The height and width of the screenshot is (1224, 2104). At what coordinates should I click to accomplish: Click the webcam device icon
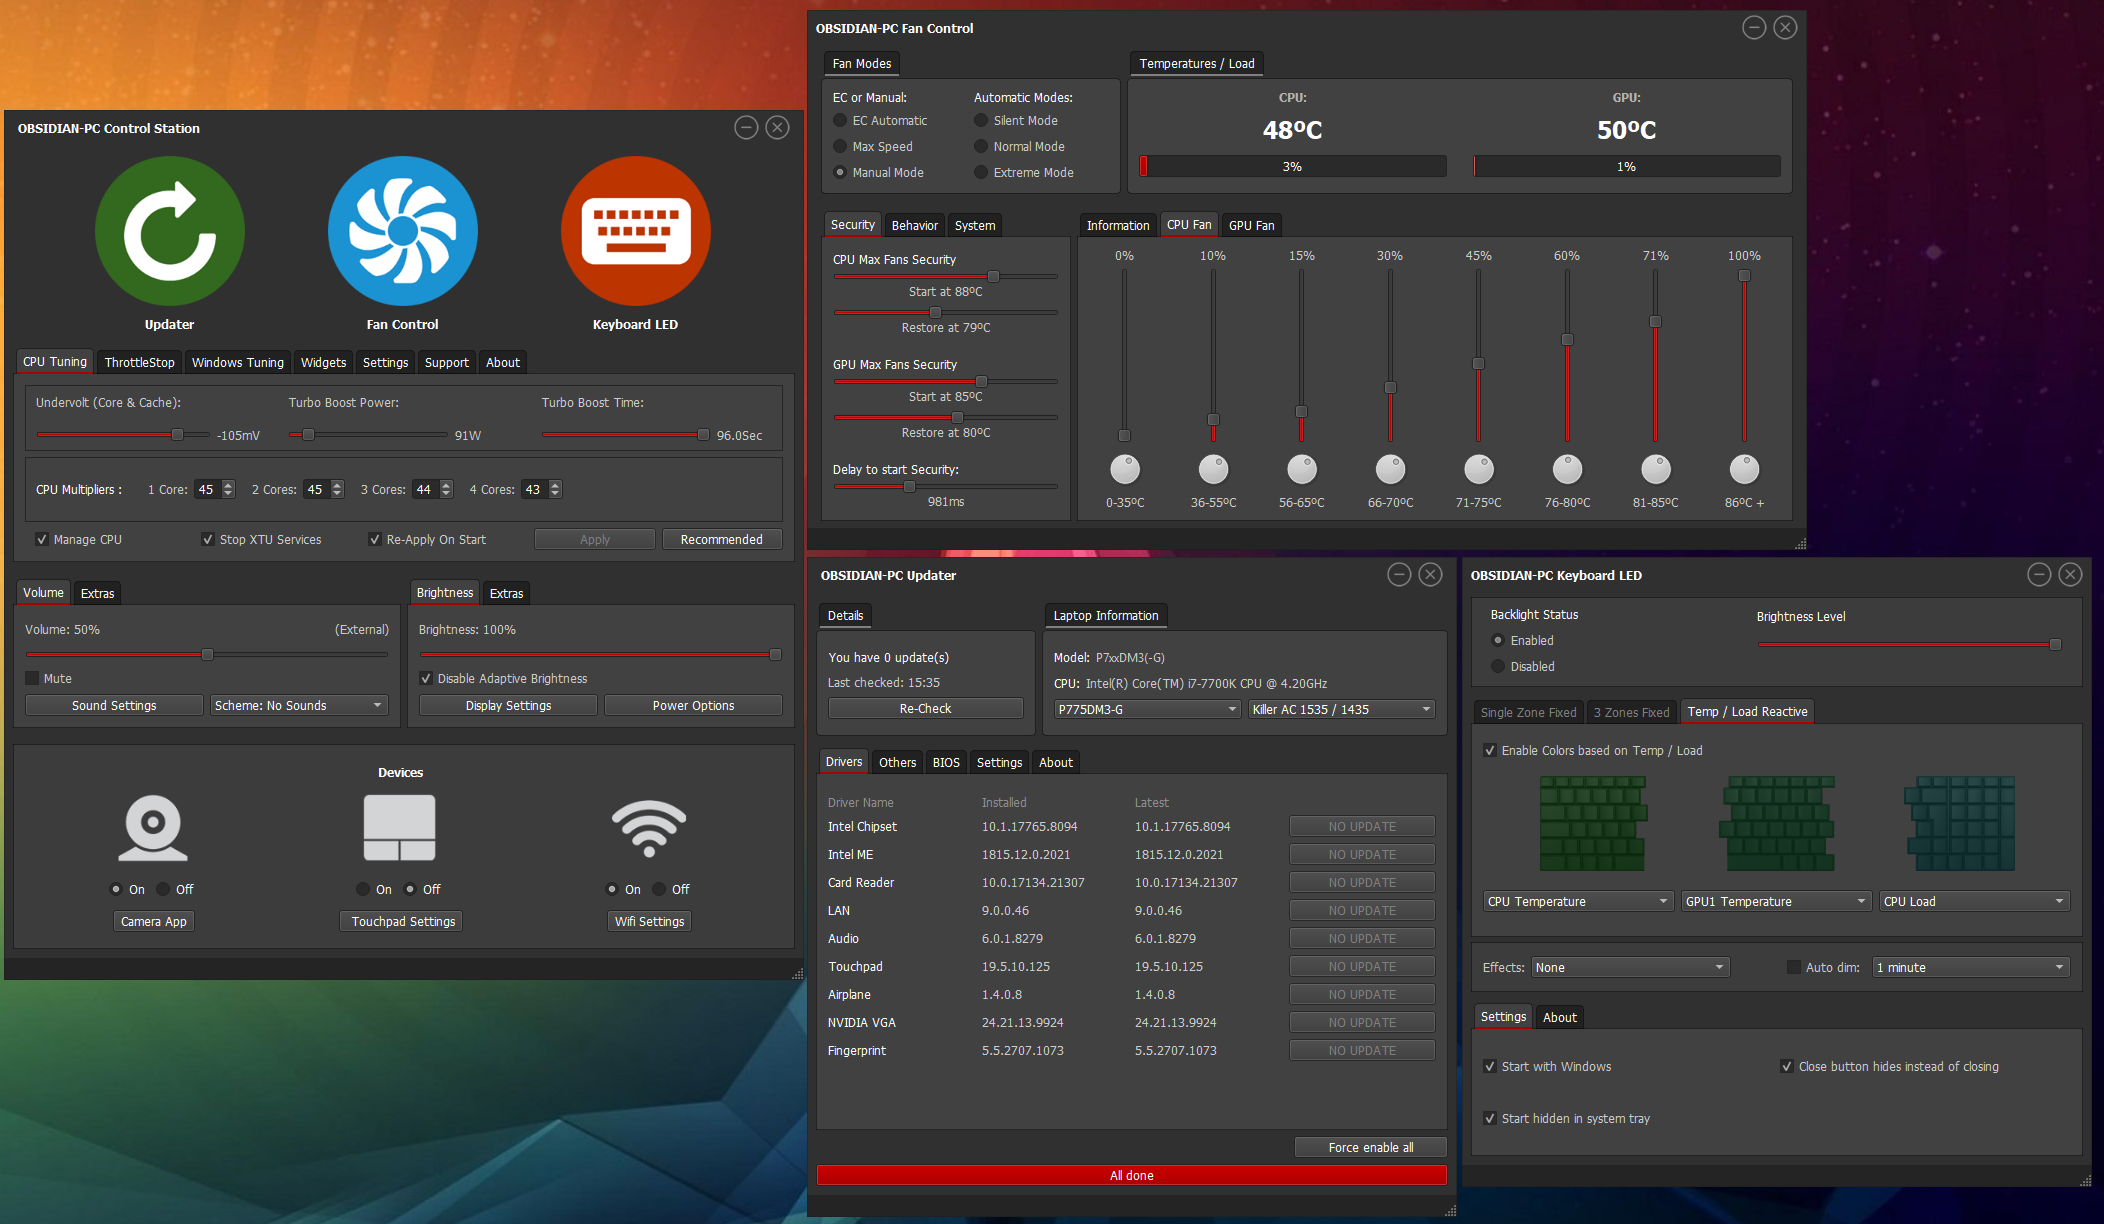tap(153, 828)
